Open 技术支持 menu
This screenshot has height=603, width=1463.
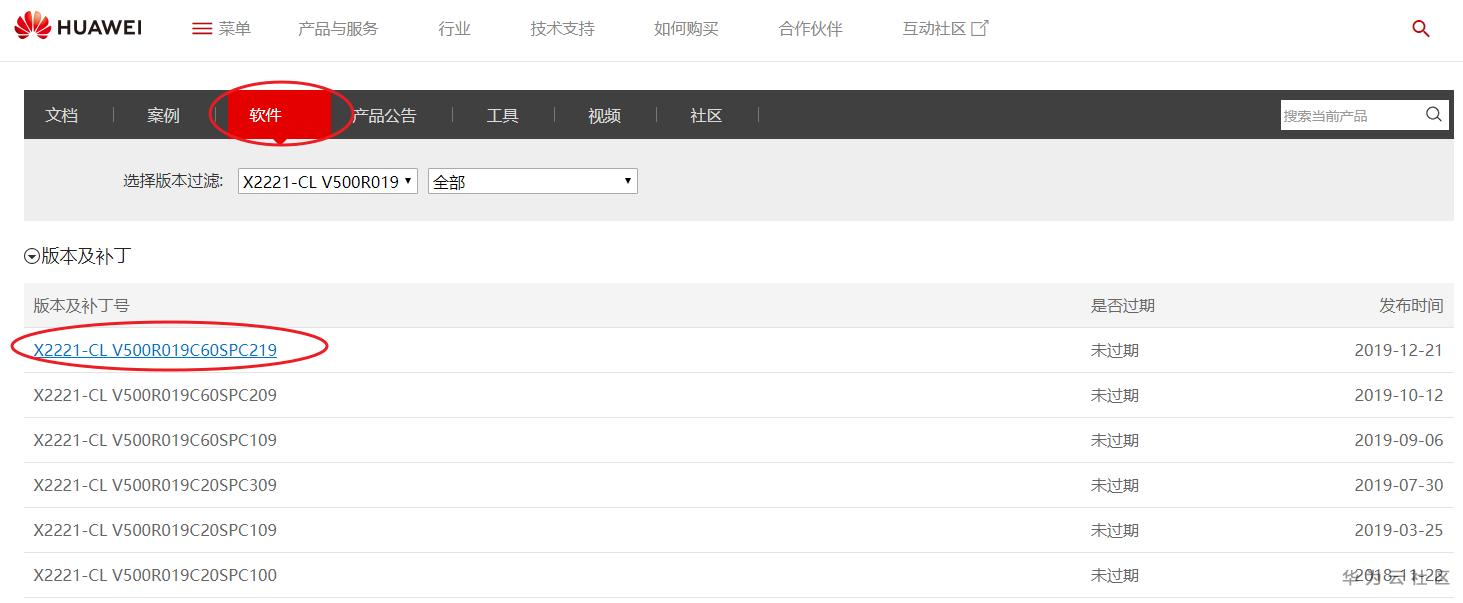coord(562,29)
